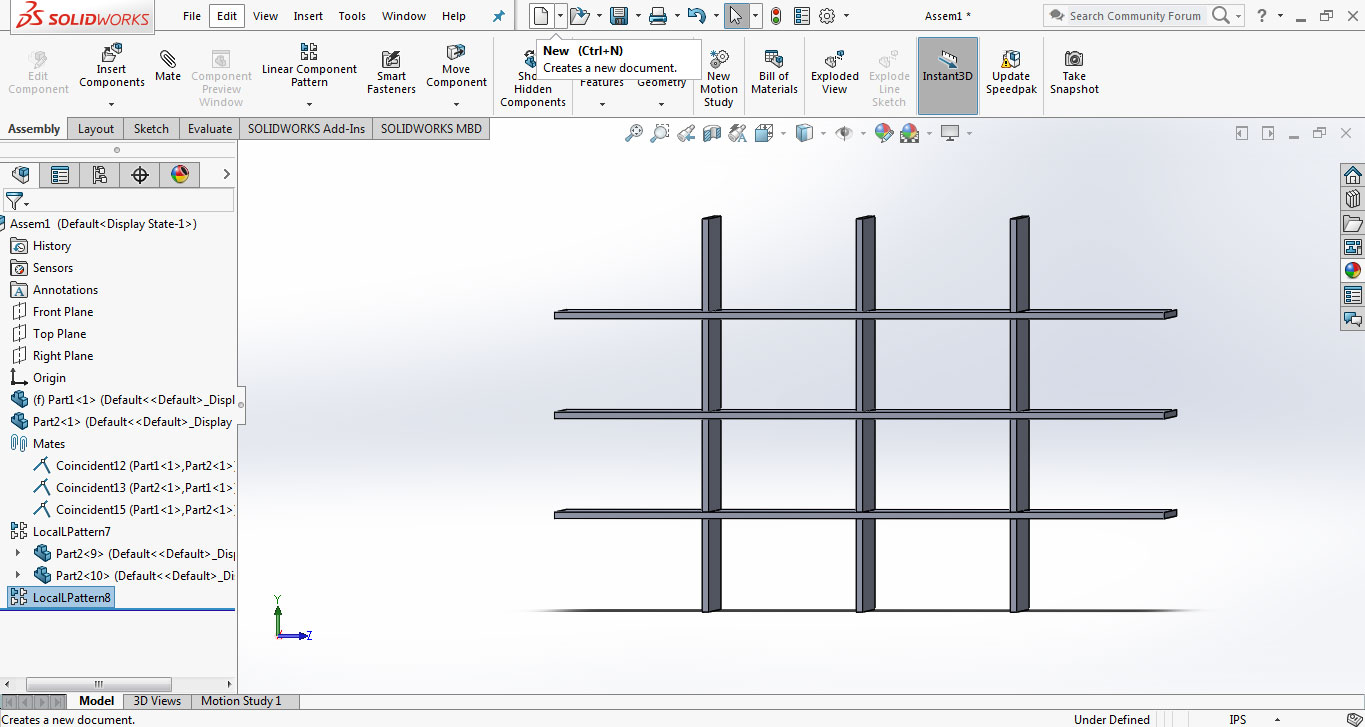Click Home icon in right task pane
The image size is (1365, 727).
click(1353, 174)
